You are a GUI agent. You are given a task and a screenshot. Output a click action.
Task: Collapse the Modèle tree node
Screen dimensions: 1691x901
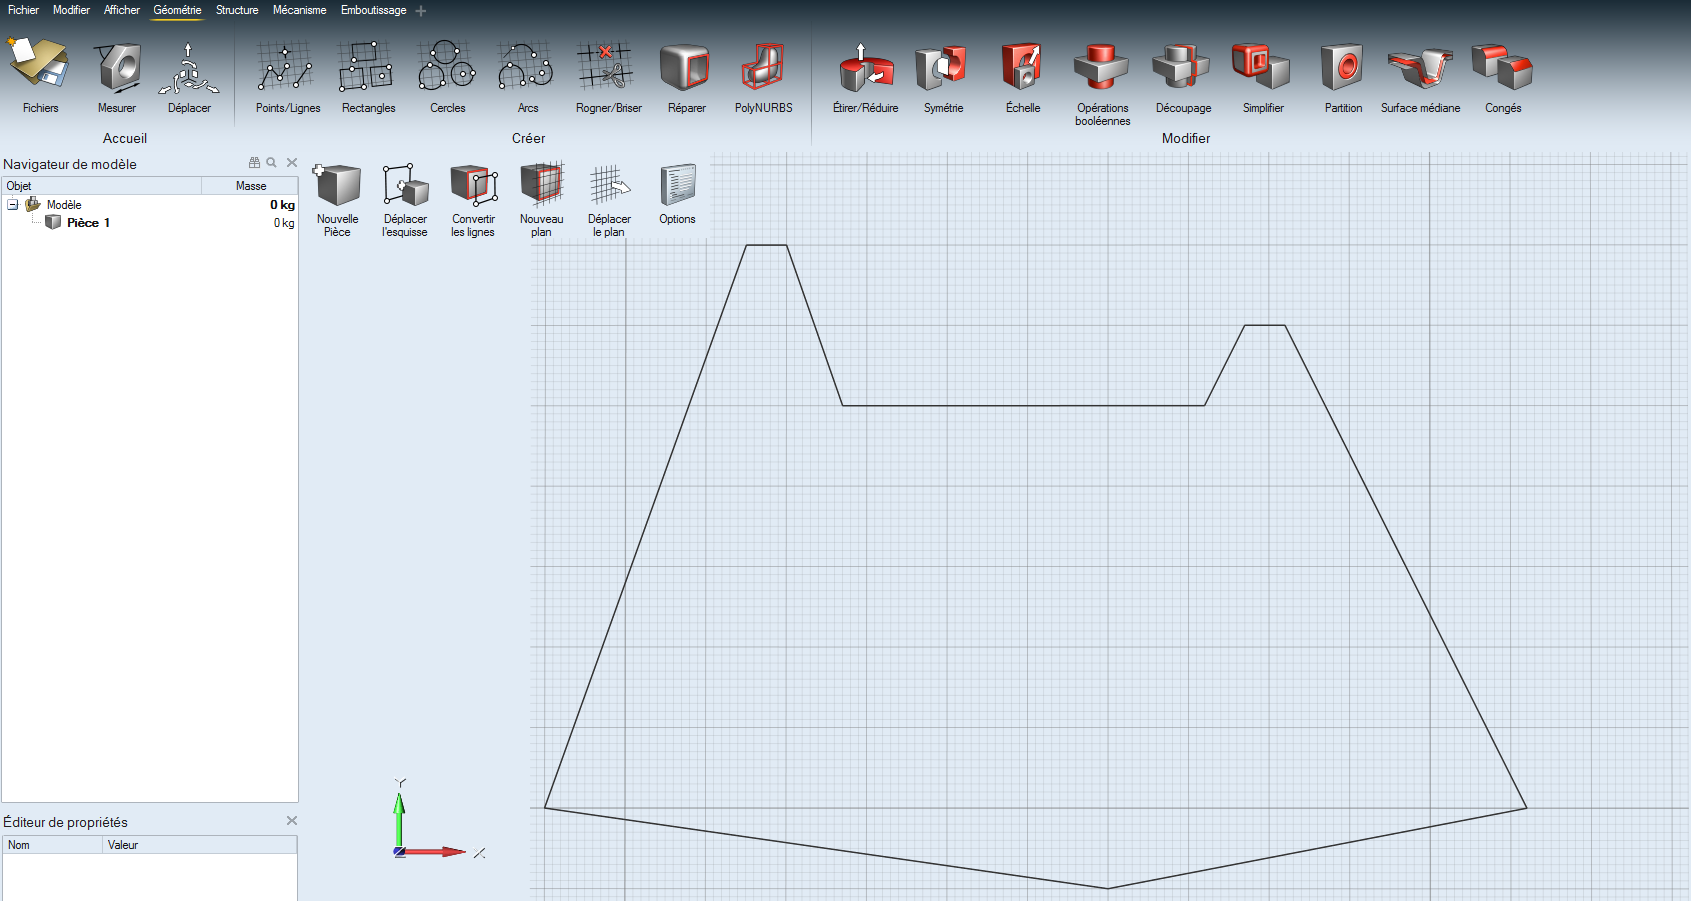click(13, 205)
